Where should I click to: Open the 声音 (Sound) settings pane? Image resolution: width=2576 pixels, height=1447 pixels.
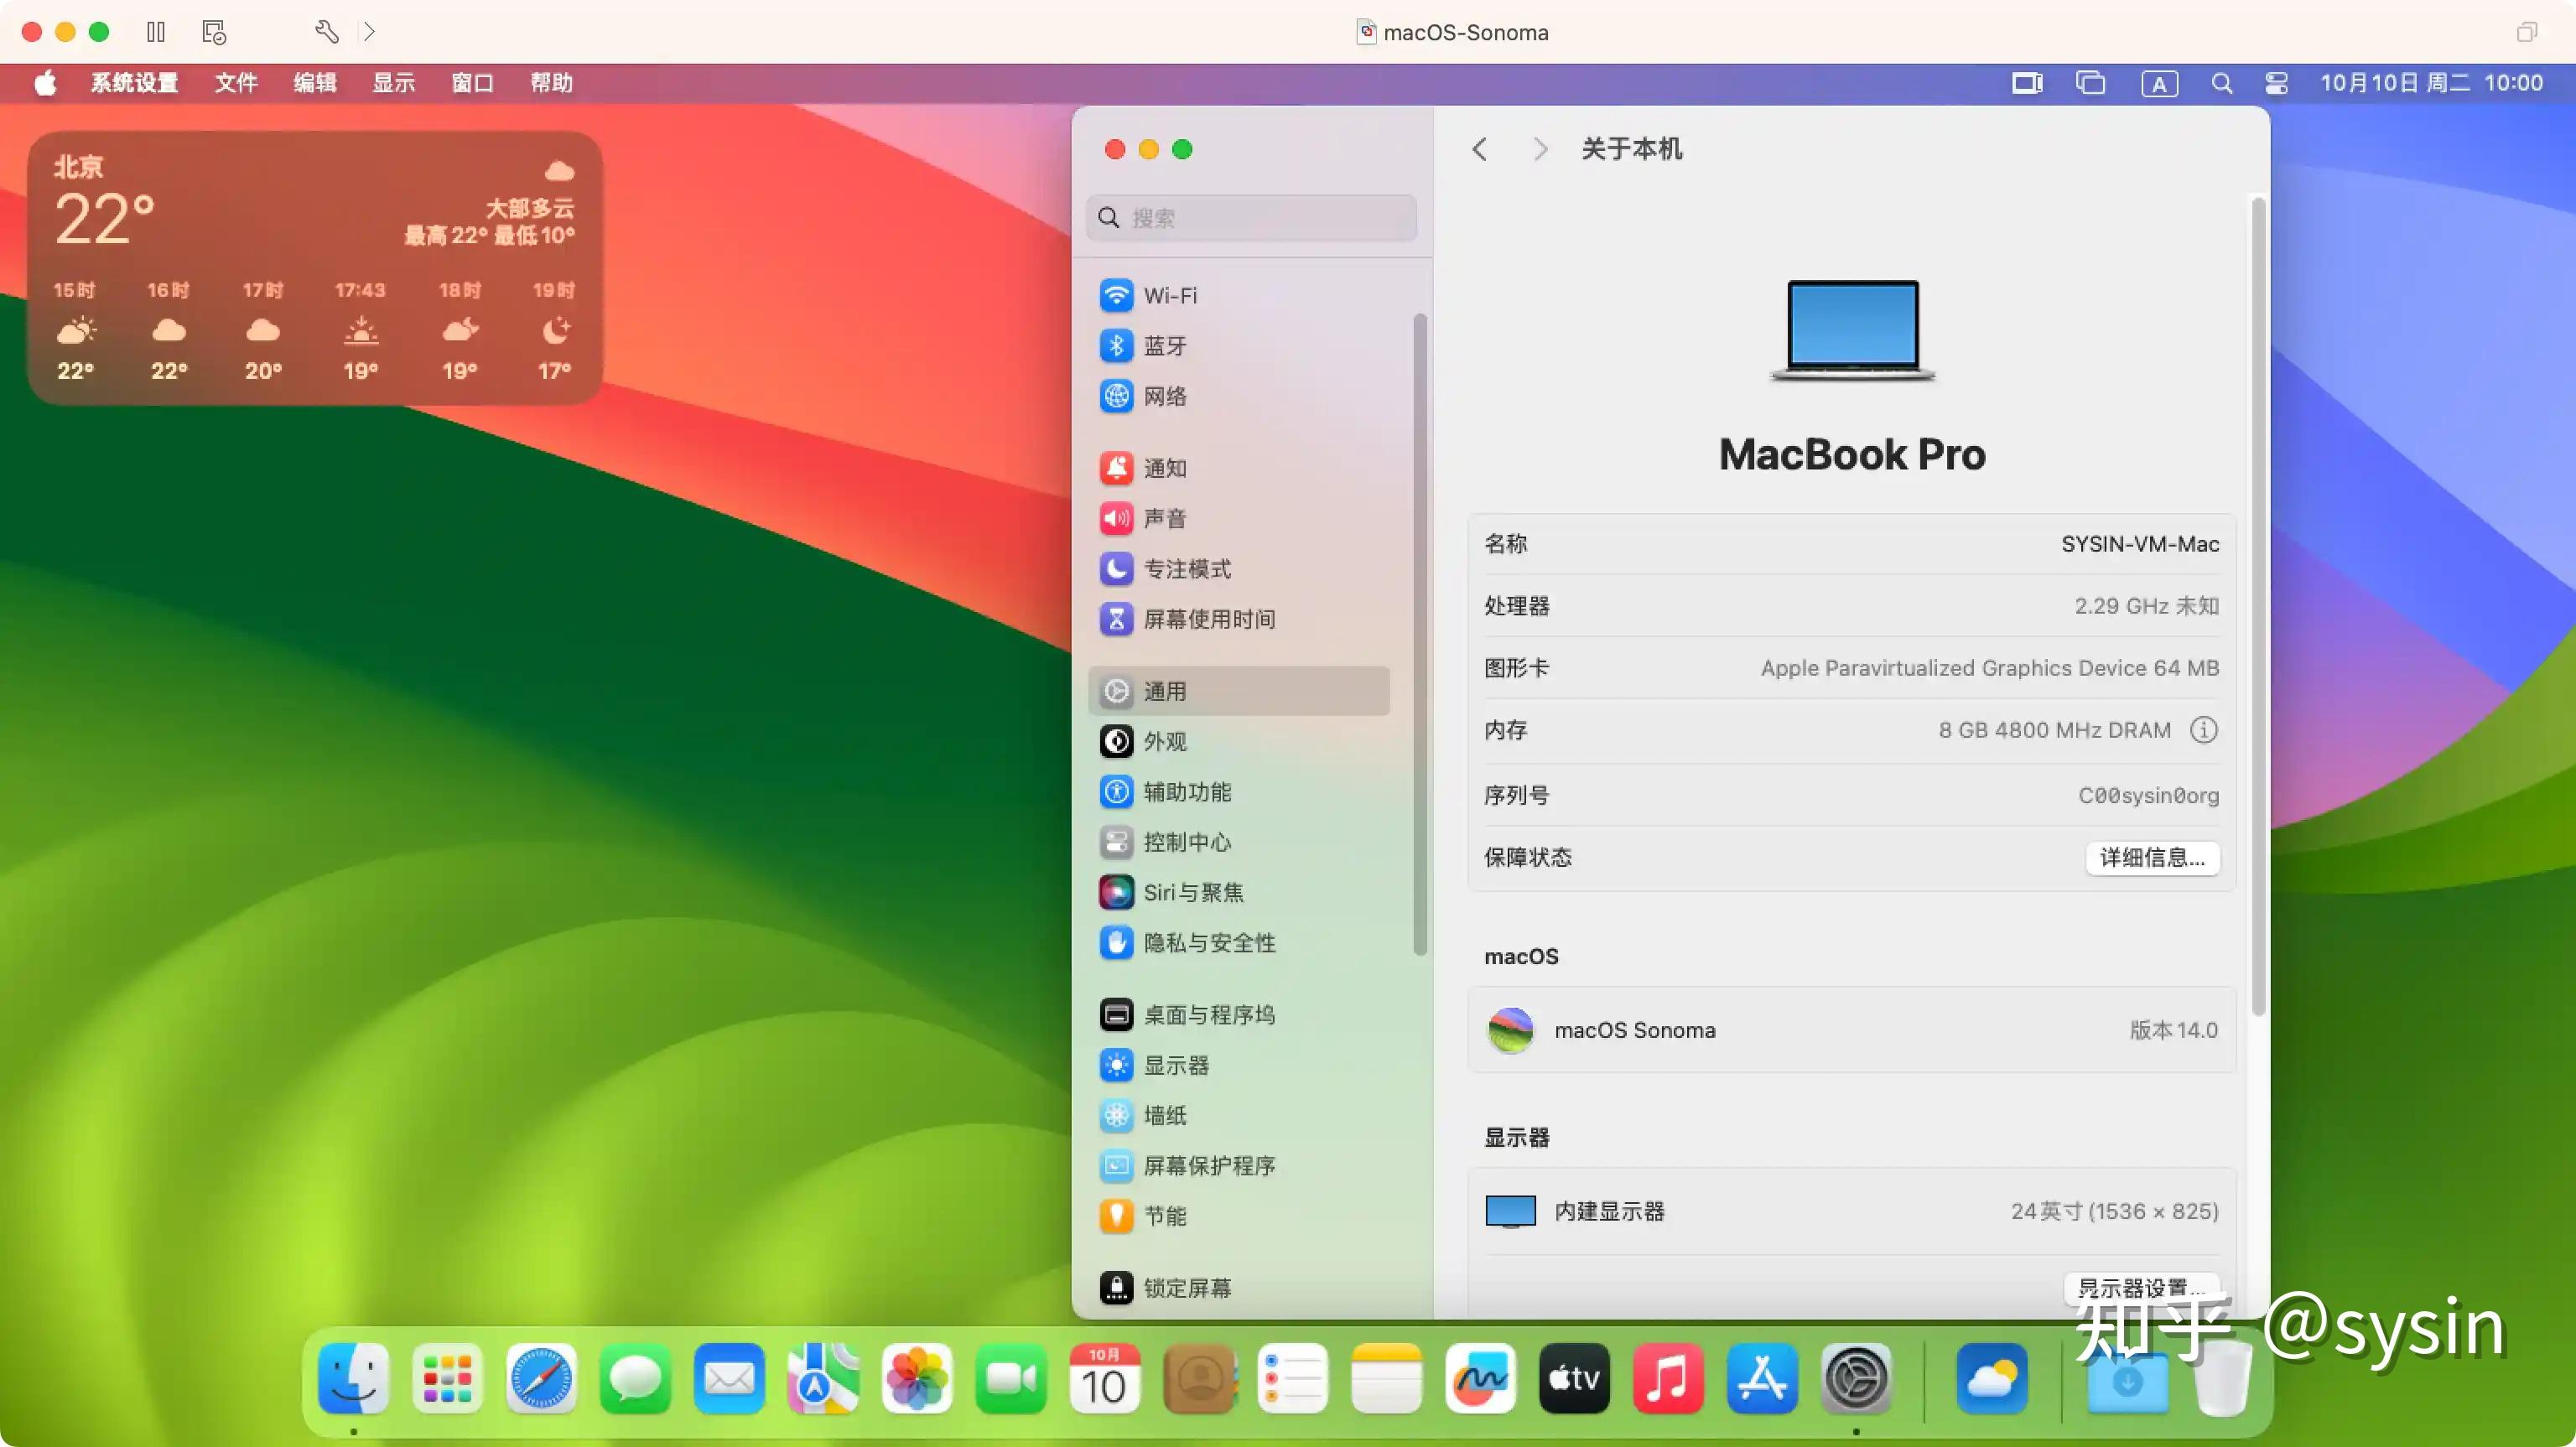pyautogui.click(x=1166, y=518)
